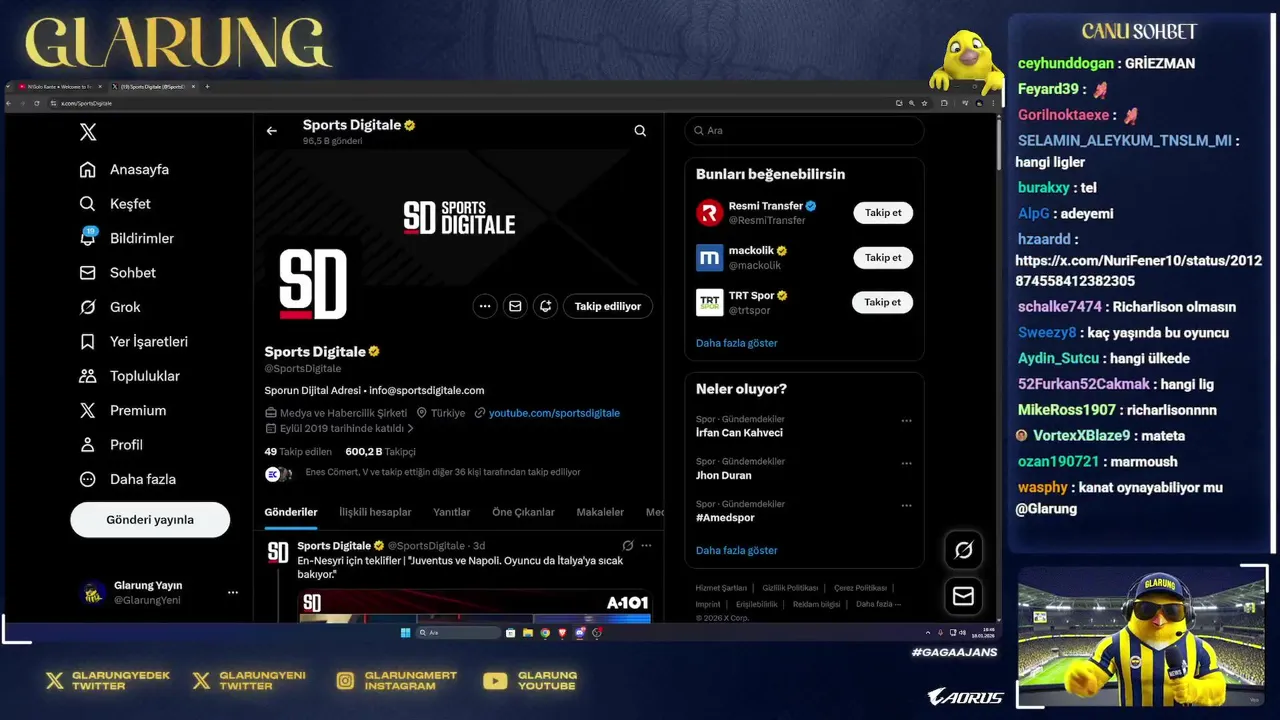This screenshot has width=1280, height=720.
Task: Click the Takip ediliyor button
Action: pos(608,306)
